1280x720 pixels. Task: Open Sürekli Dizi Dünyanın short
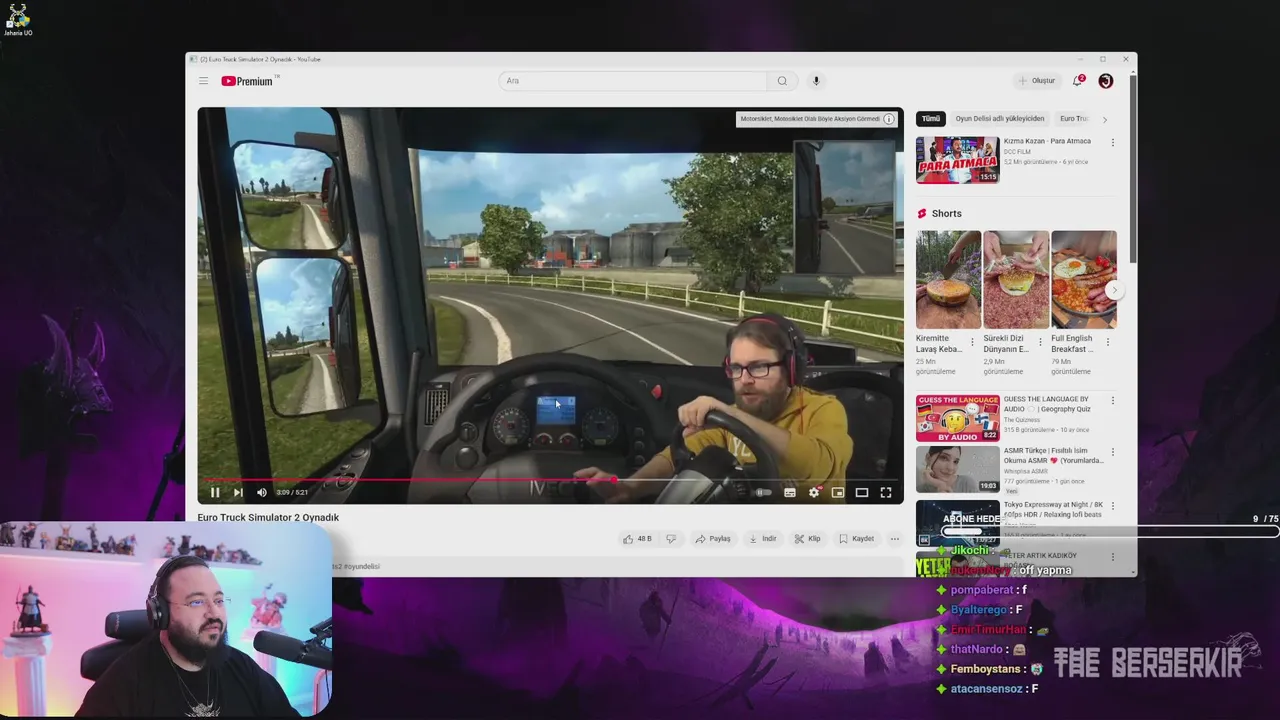(x=1016, y=280)
